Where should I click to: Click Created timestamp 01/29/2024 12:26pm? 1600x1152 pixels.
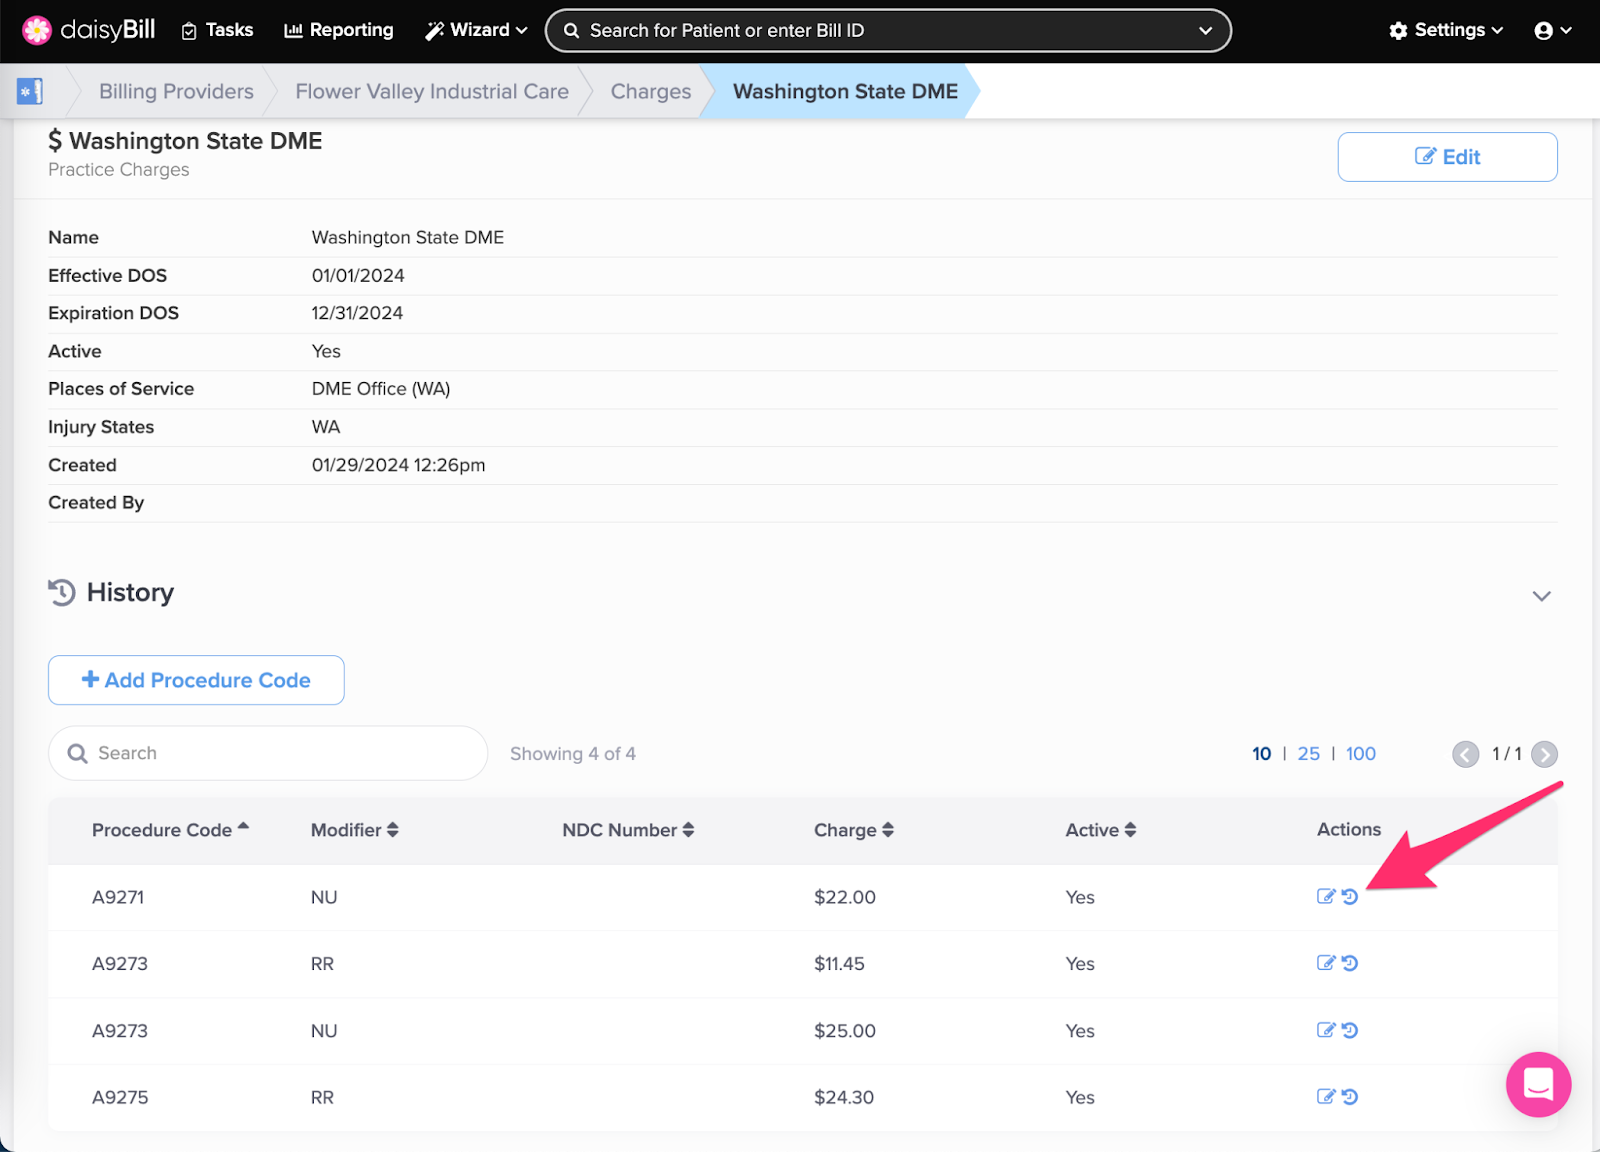[398, 465]
